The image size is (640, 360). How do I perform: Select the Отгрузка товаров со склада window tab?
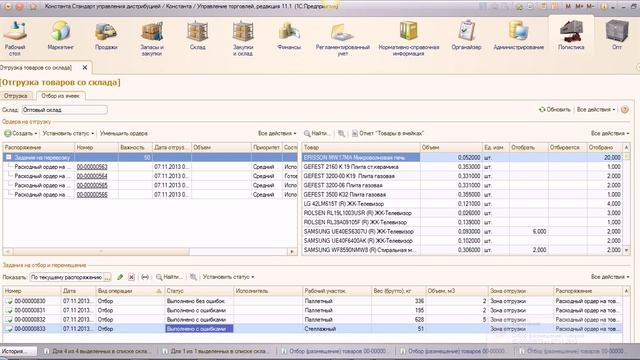[36, 67]
